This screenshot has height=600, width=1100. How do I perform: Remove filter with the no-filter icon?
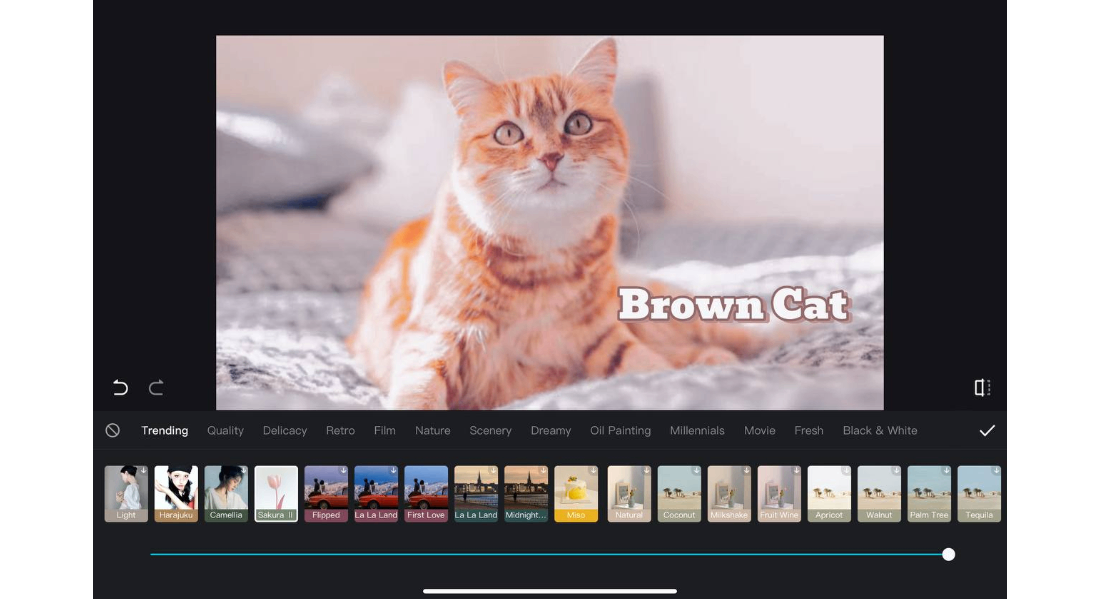112,430
